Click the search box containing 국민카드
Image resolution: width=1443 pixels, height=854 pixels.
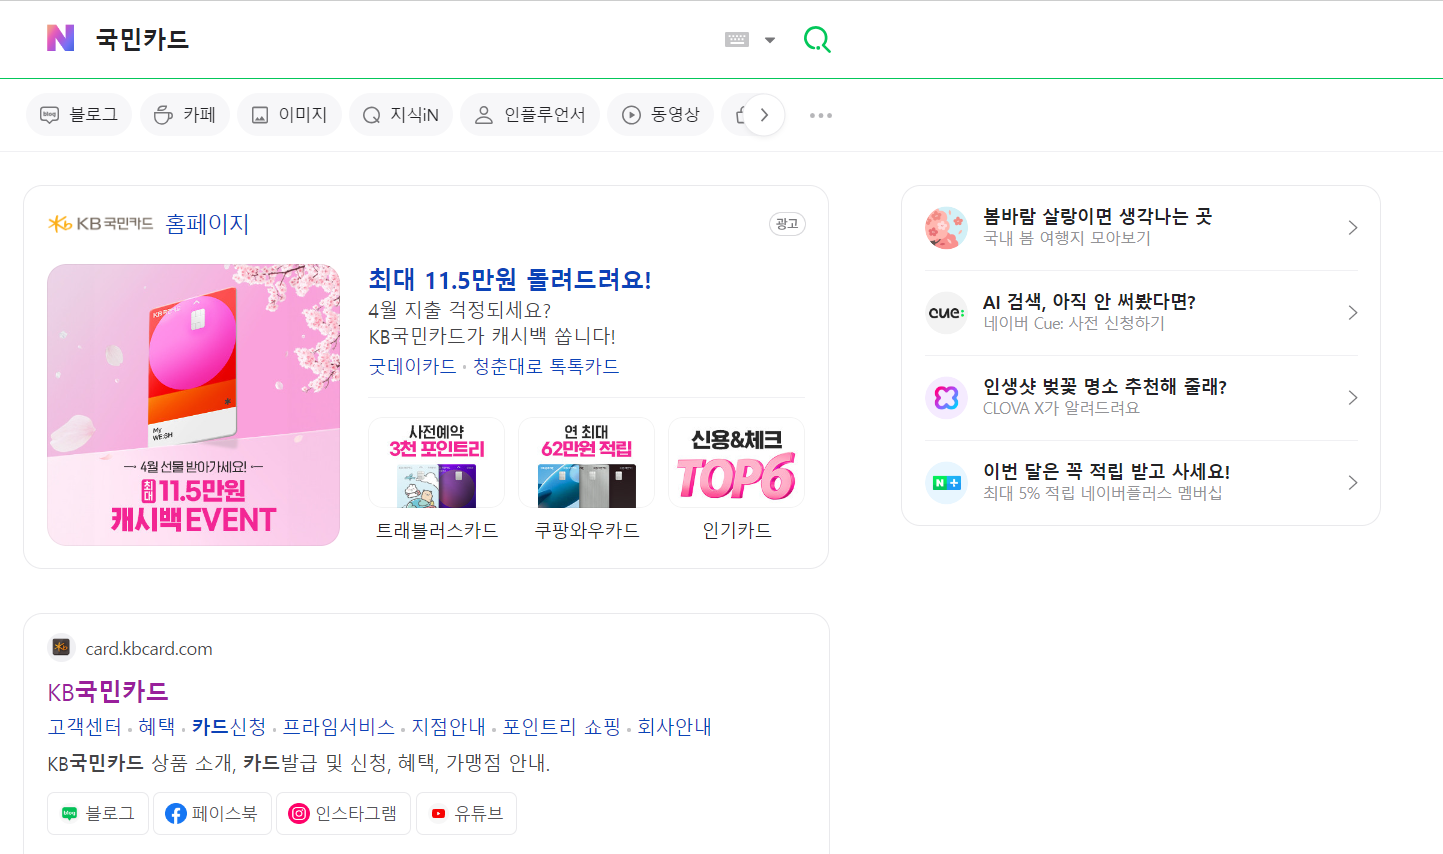400,39
